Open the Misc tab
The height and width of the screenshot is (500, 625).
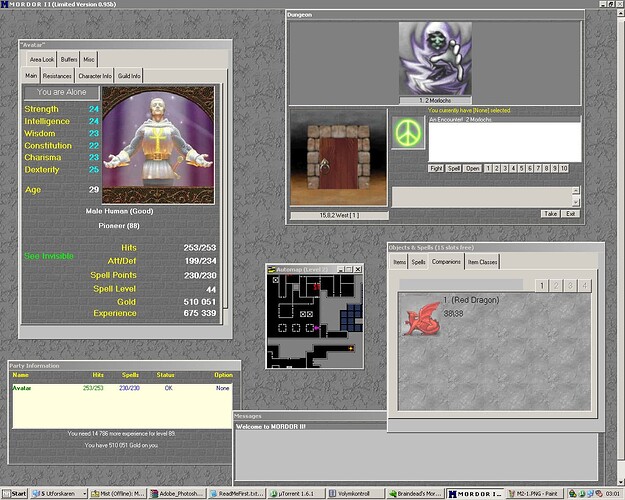88,59
